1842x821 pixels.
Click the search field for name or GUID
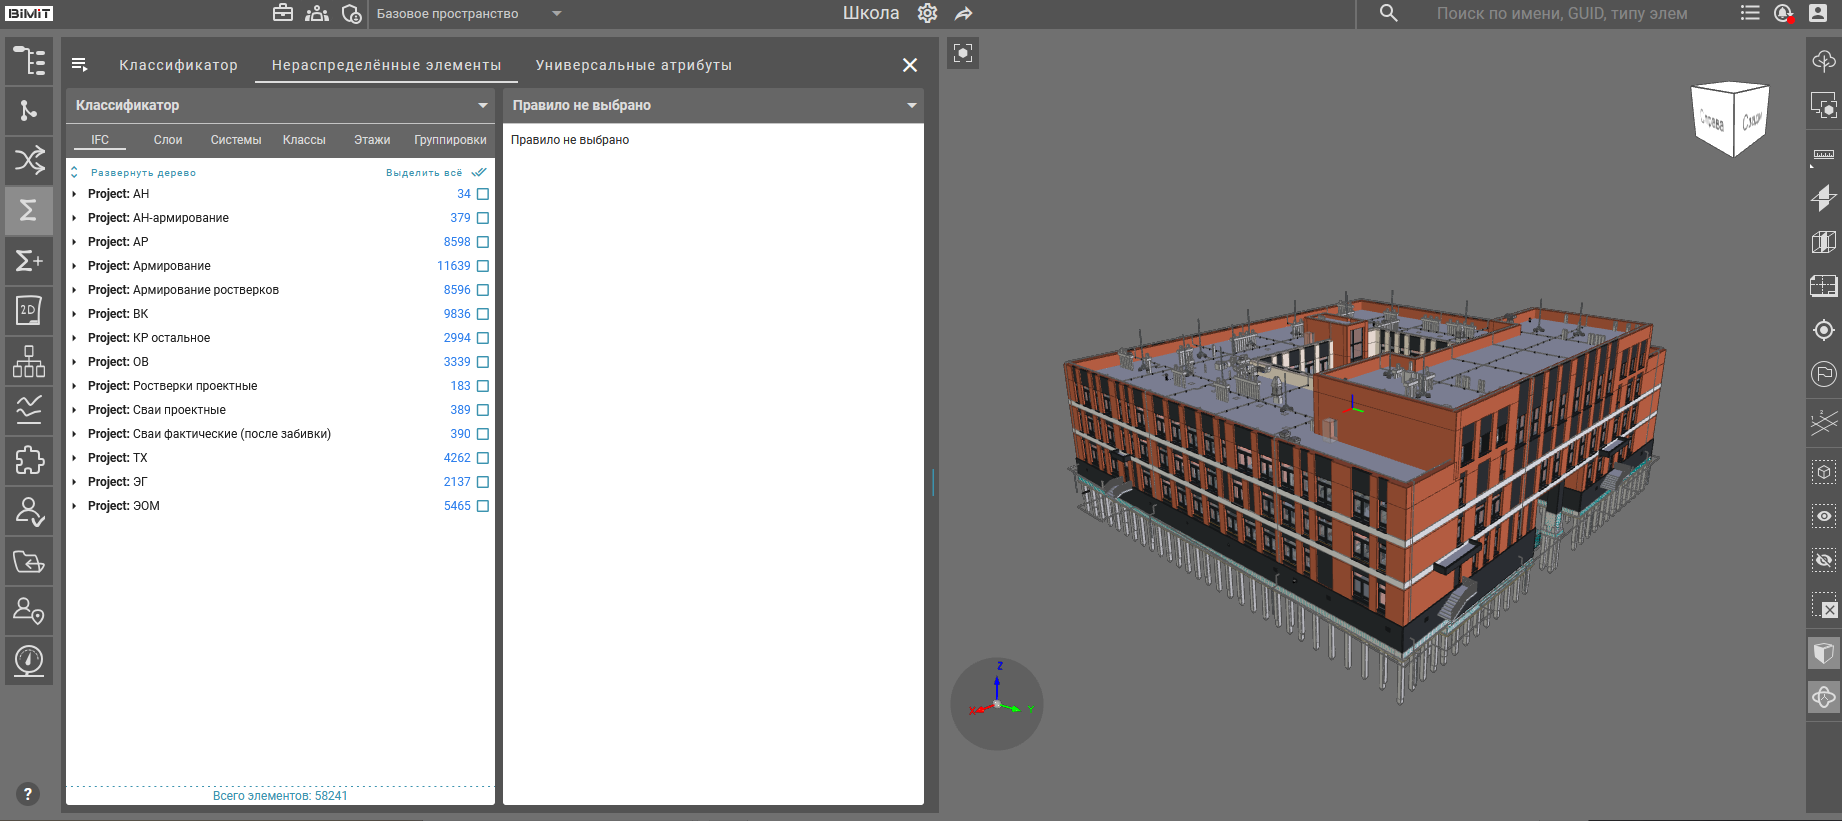[1560, 14]
